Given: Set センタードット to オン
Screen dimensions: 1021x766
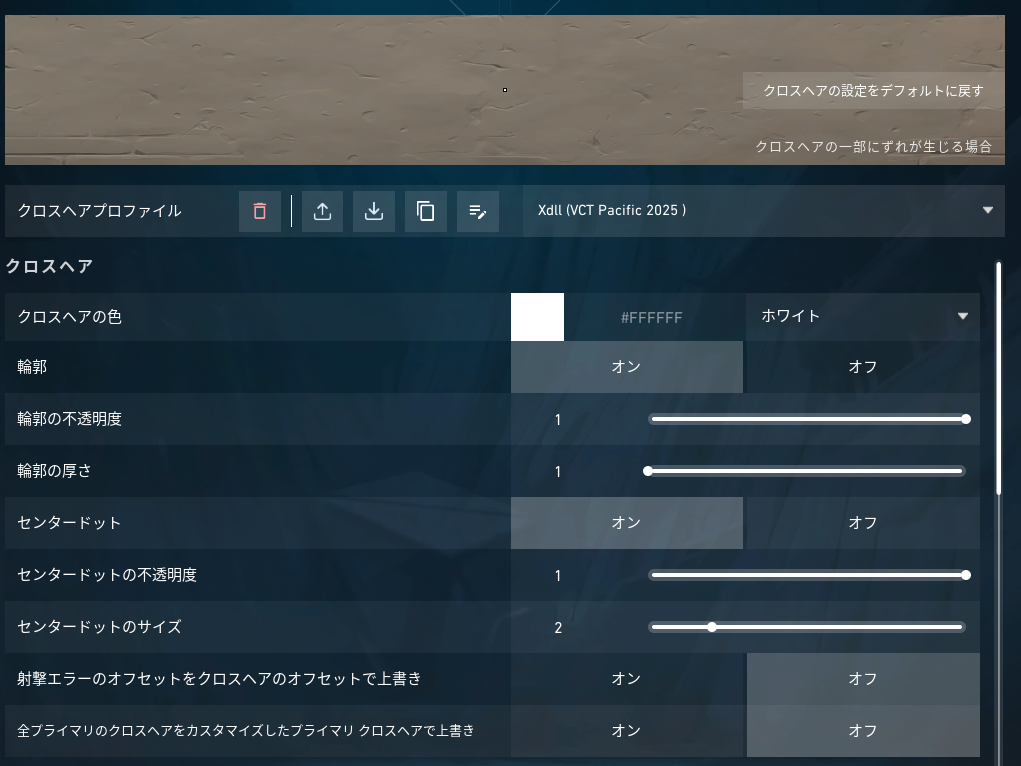Looking at the screenshot, I should (x=626, y=522).
